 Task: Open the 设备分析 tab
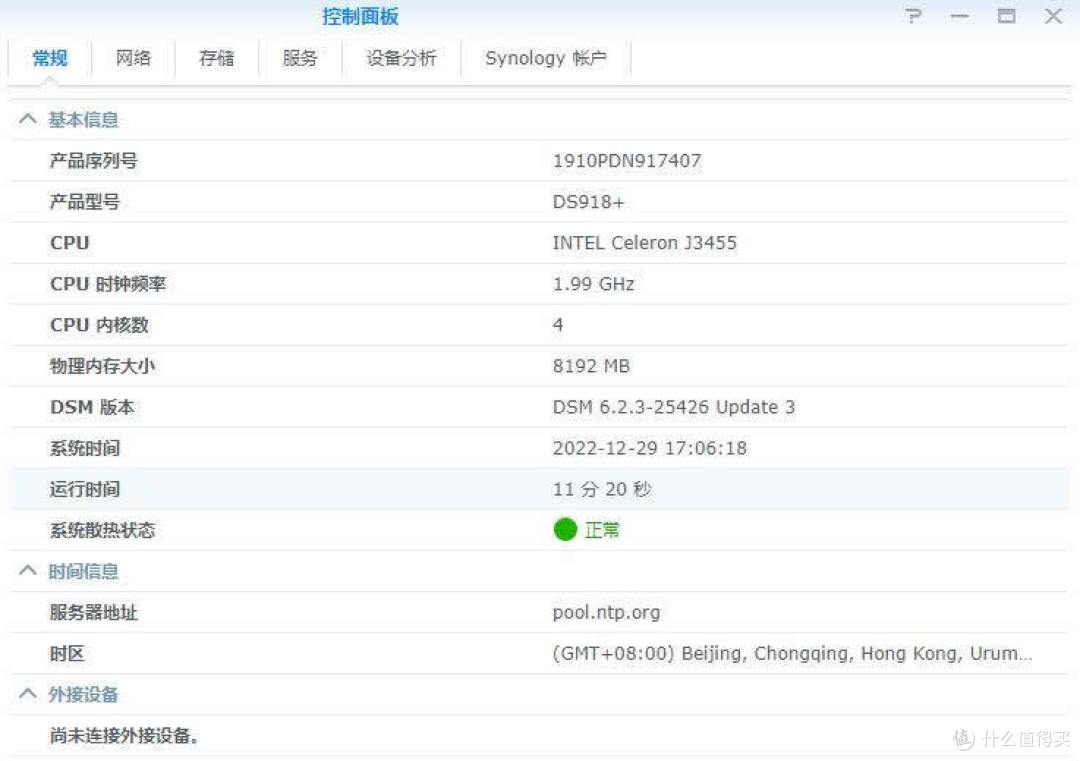401,58
